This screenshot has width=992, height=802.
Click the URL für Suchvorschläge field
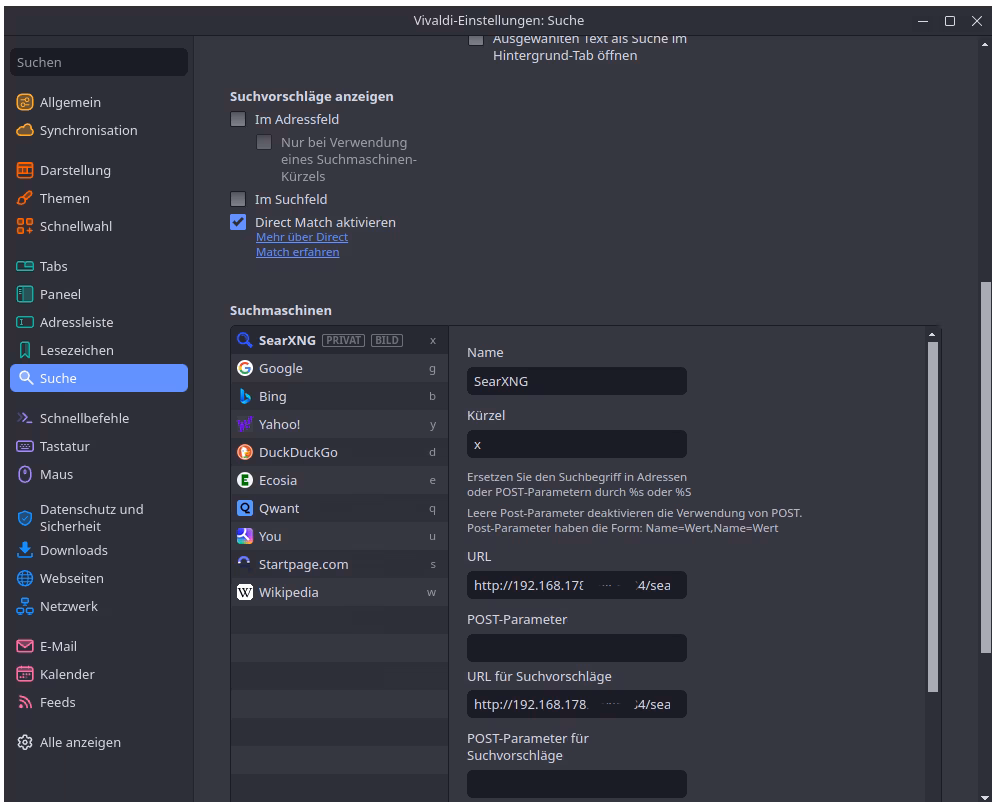576,704
